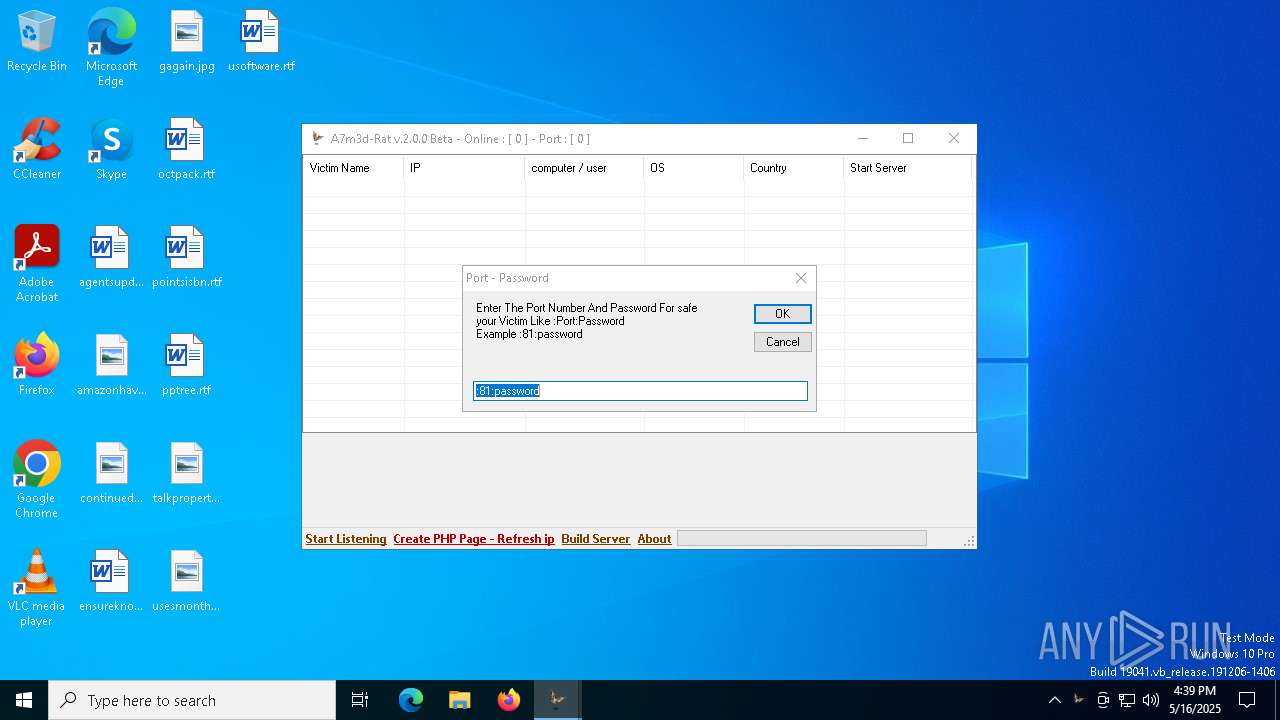Show hidden system tray icons
The image size is (1280, 720).
pos(1054,700)
